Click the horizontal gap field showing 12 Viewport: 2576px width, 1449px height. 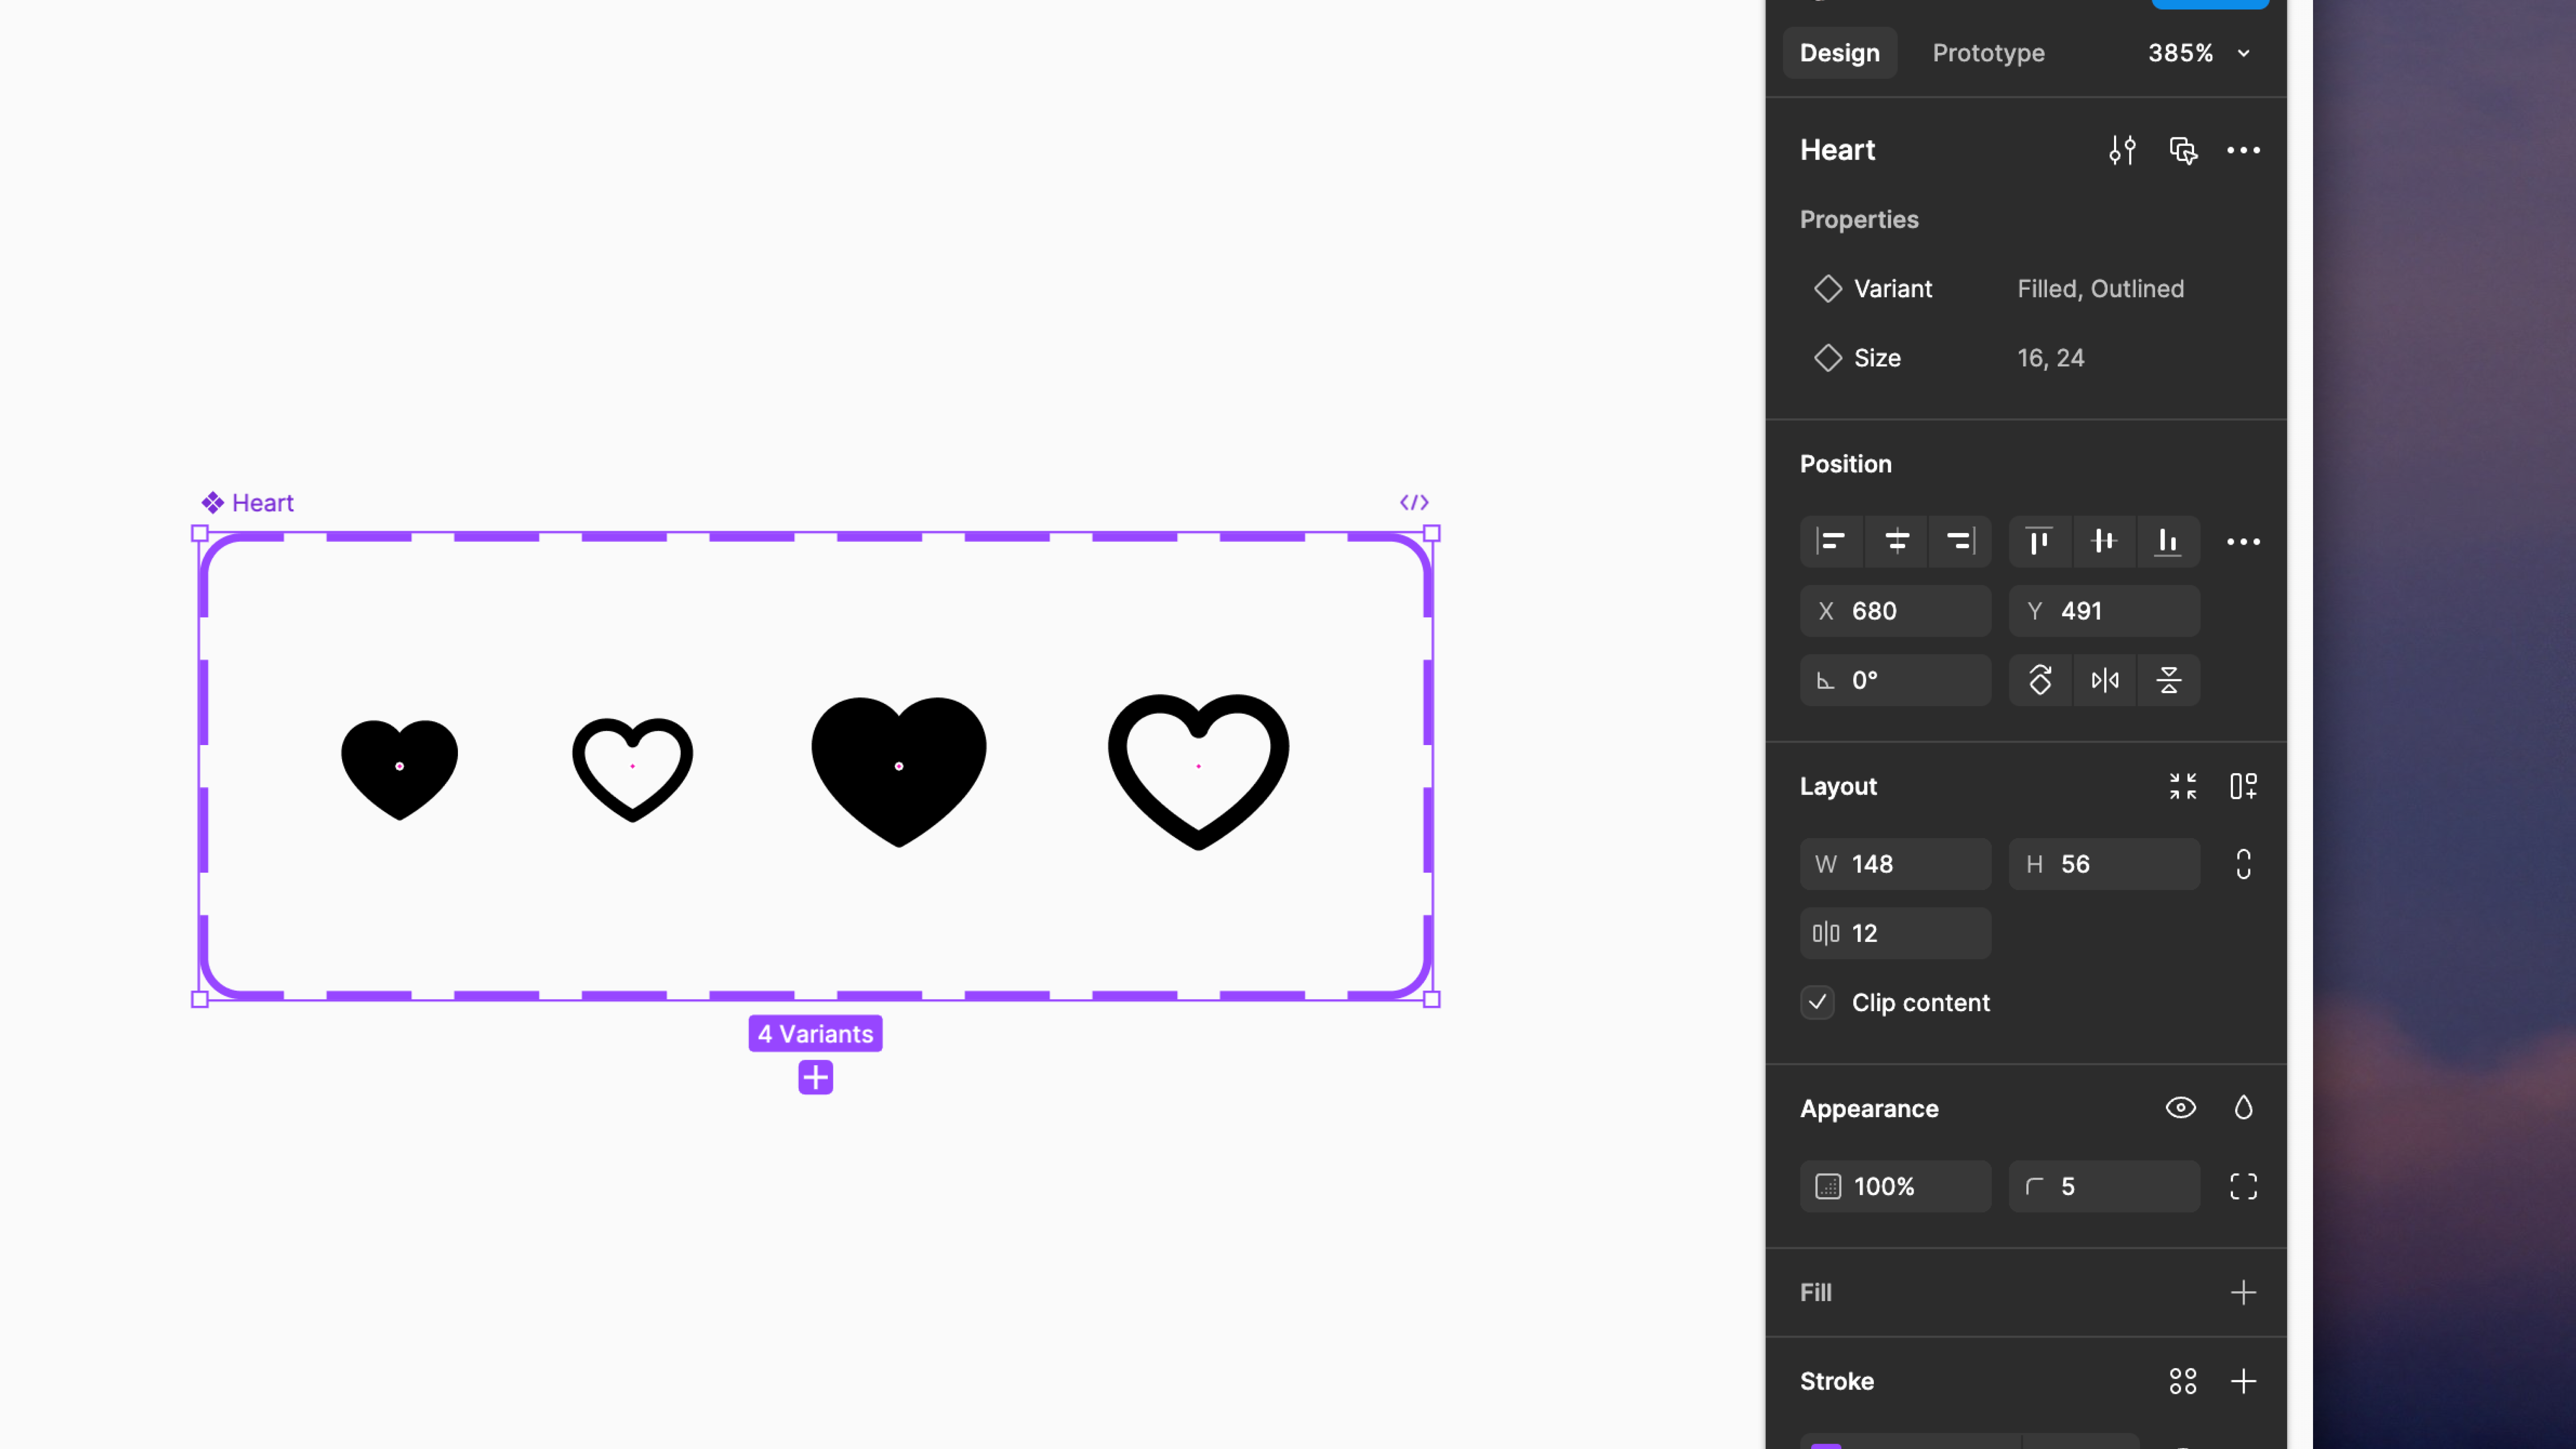1896,933
